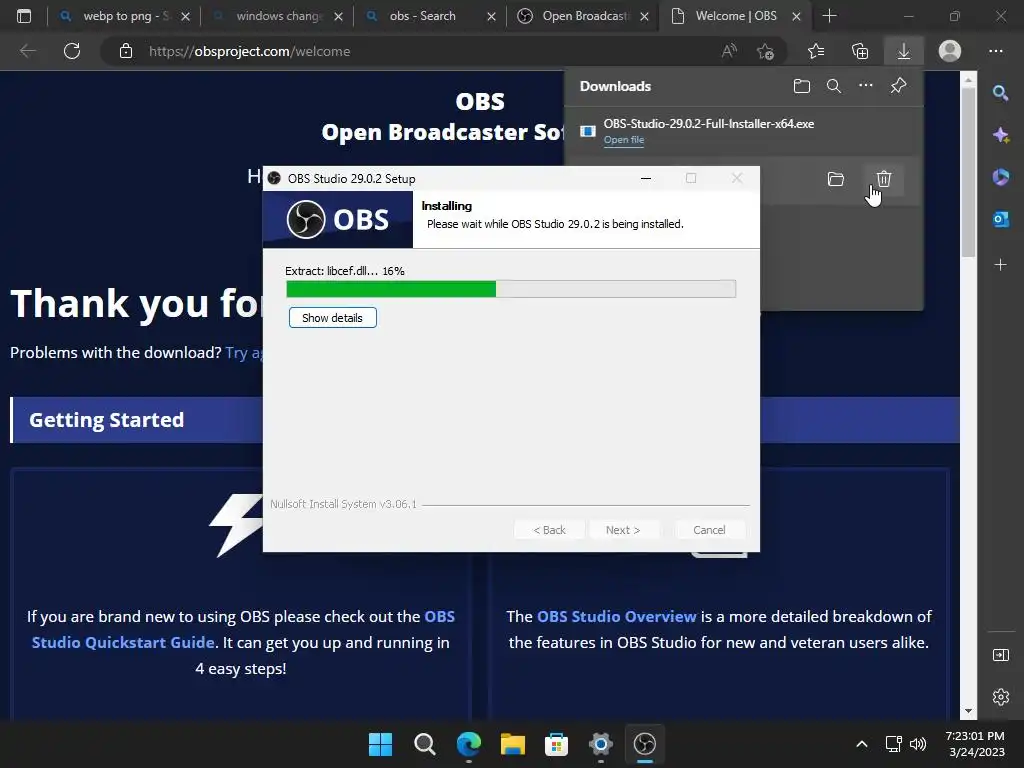Search downloads with magnifier icon
This screenshot has height=768, width=1024.
pos(834,86)
